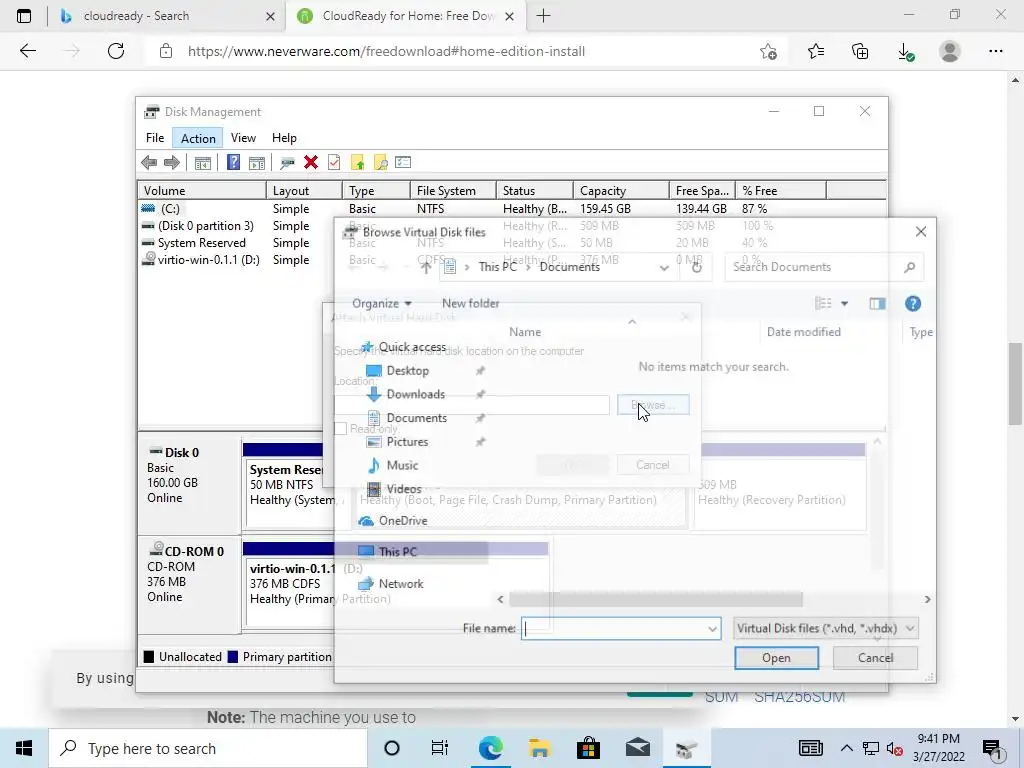Click the folder with magnifier toolbar icon

[380, 163]
